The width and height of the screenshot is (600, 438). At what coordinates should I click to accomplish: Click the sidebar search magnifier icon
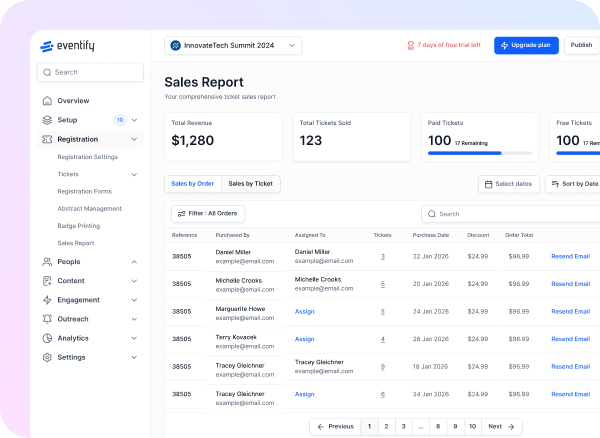tap(47, 72)
